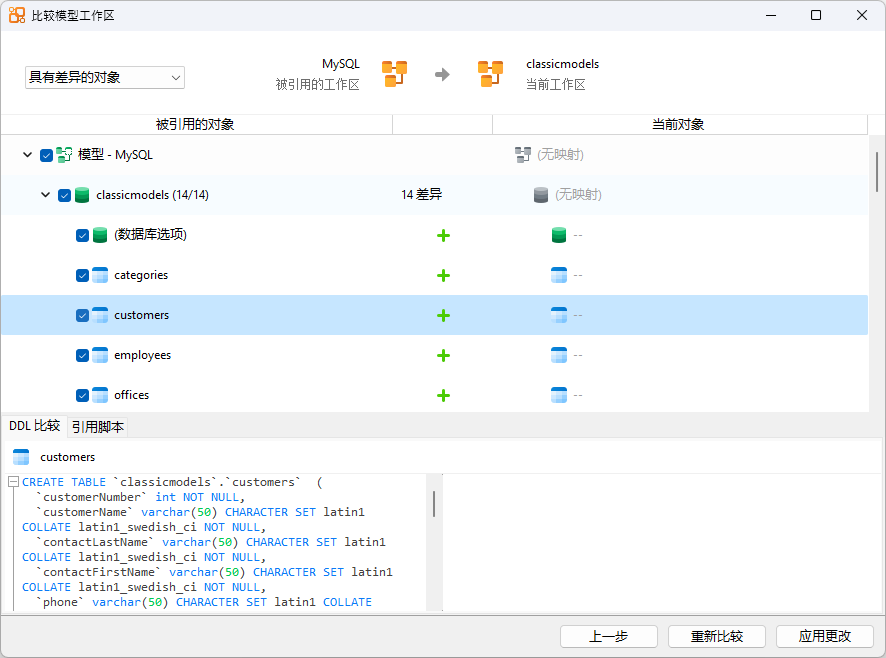
Task: Click the classicmodels workspace icon near the top
Action: tap(490, 74)
